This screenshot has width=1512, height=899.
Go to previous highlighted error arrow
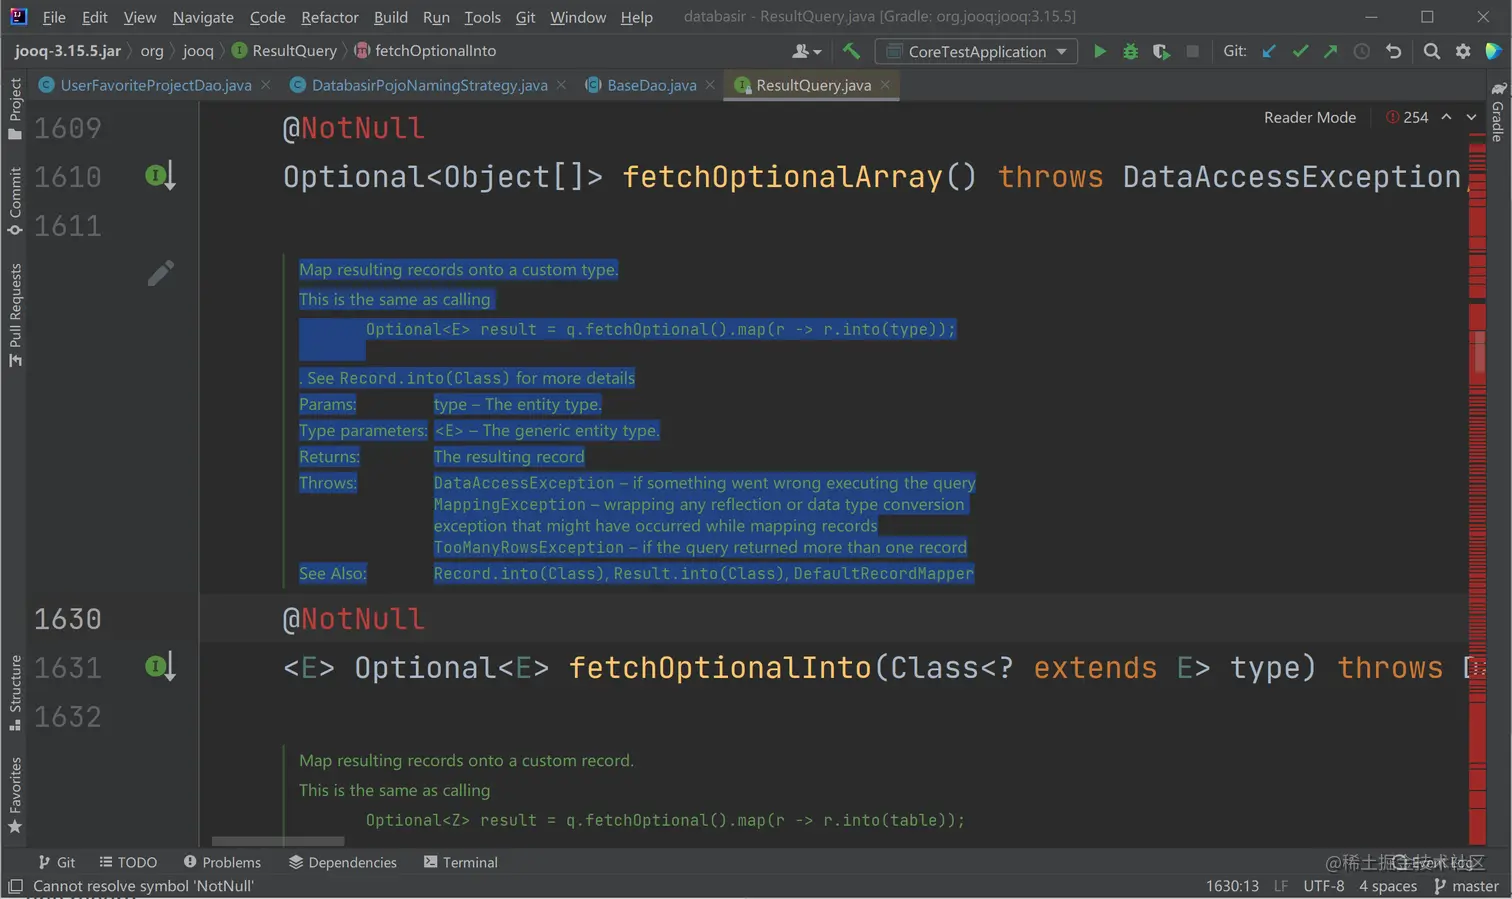coord(1446,117)
